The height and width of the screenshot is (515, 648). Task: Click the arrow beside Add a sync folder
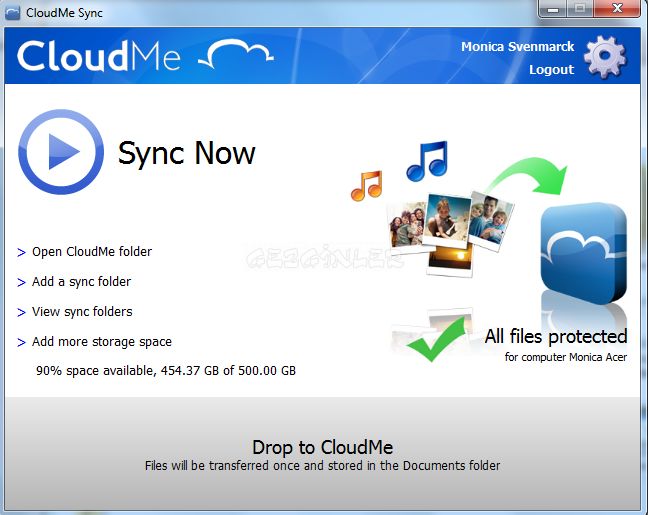21,283
